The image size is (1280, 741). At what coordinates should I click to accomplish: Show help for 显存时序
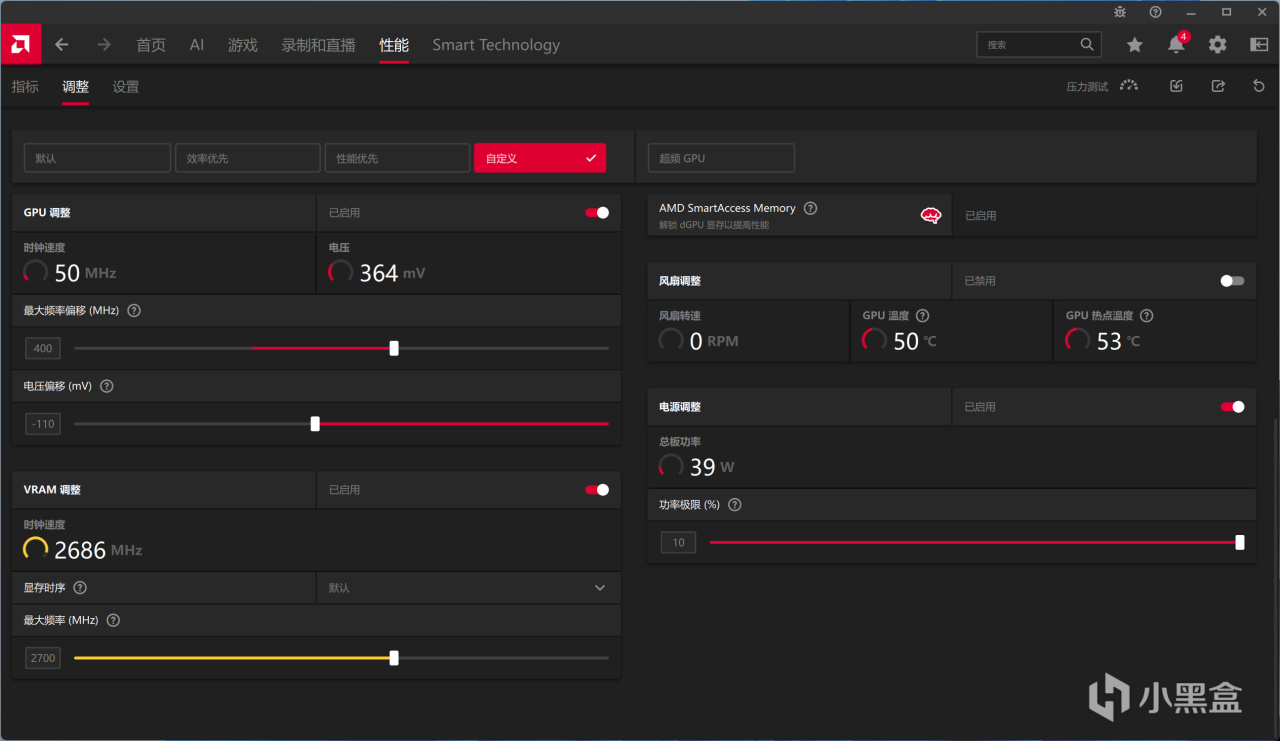(x=80, y=588)
